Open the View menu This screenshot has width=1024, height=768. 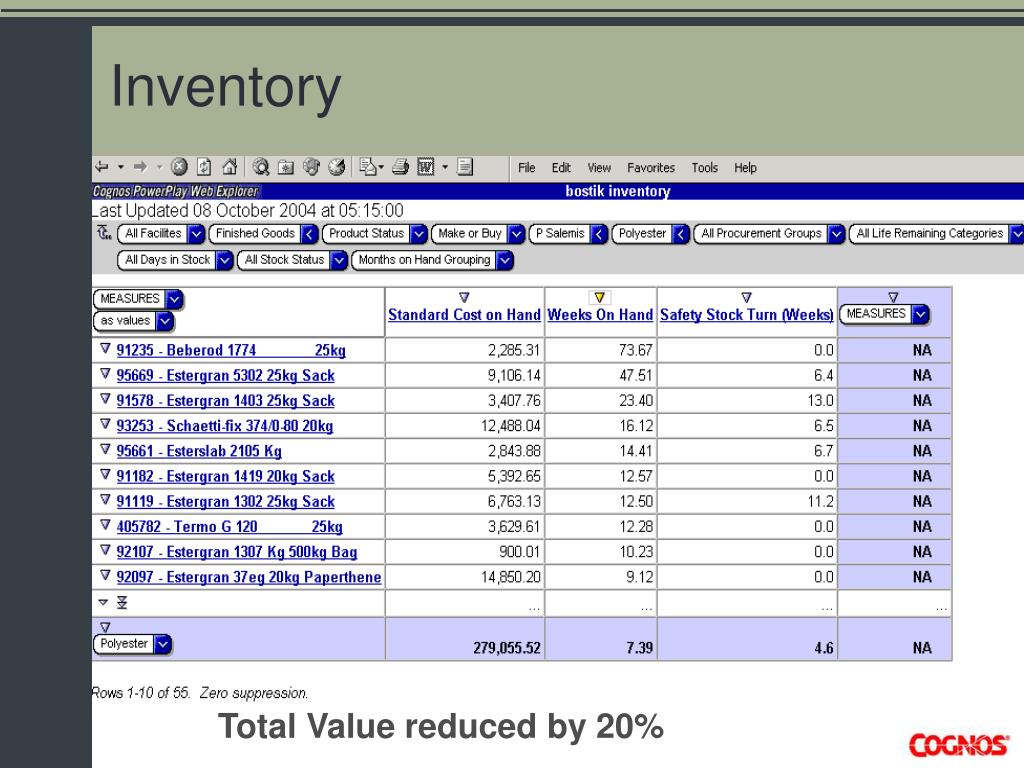(599, 168)
